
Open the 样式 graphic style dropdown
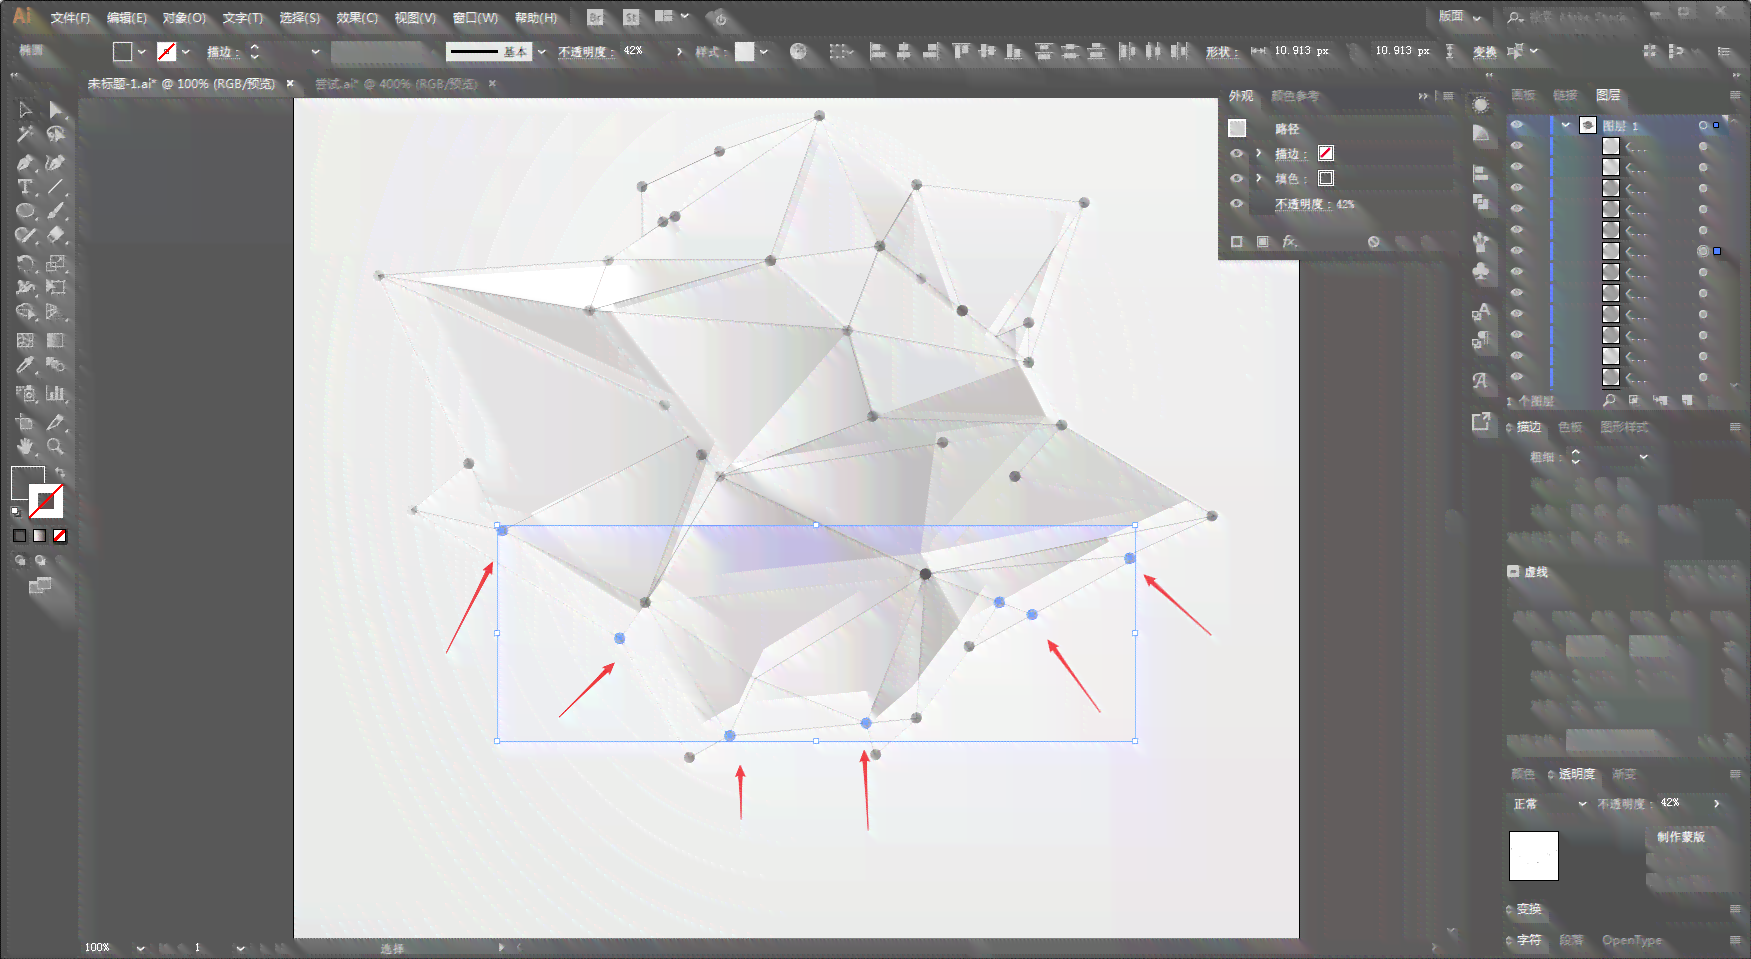[764, 51]
